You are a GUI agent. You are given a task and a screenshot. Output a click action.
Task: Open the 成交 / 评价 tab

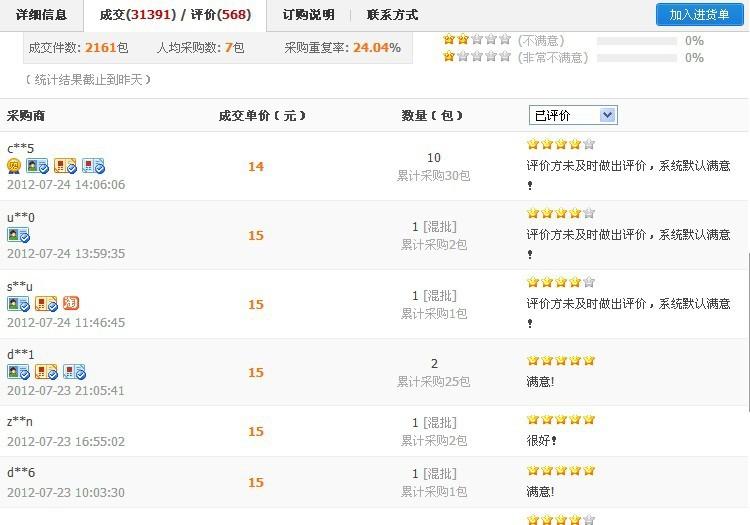coord(175,15)
